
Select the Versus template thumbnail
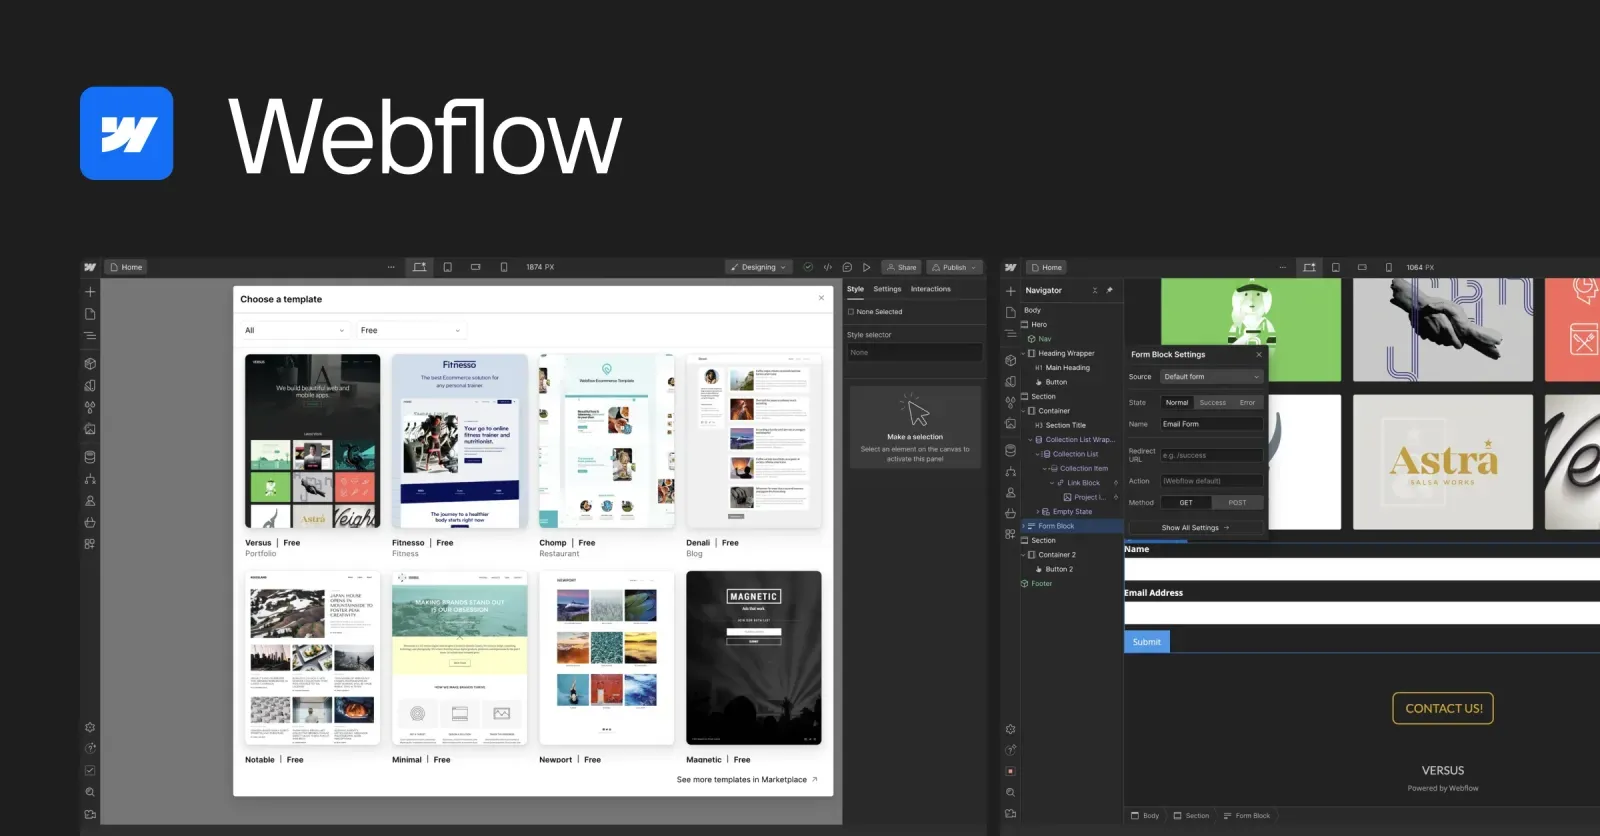pos(313,441)
